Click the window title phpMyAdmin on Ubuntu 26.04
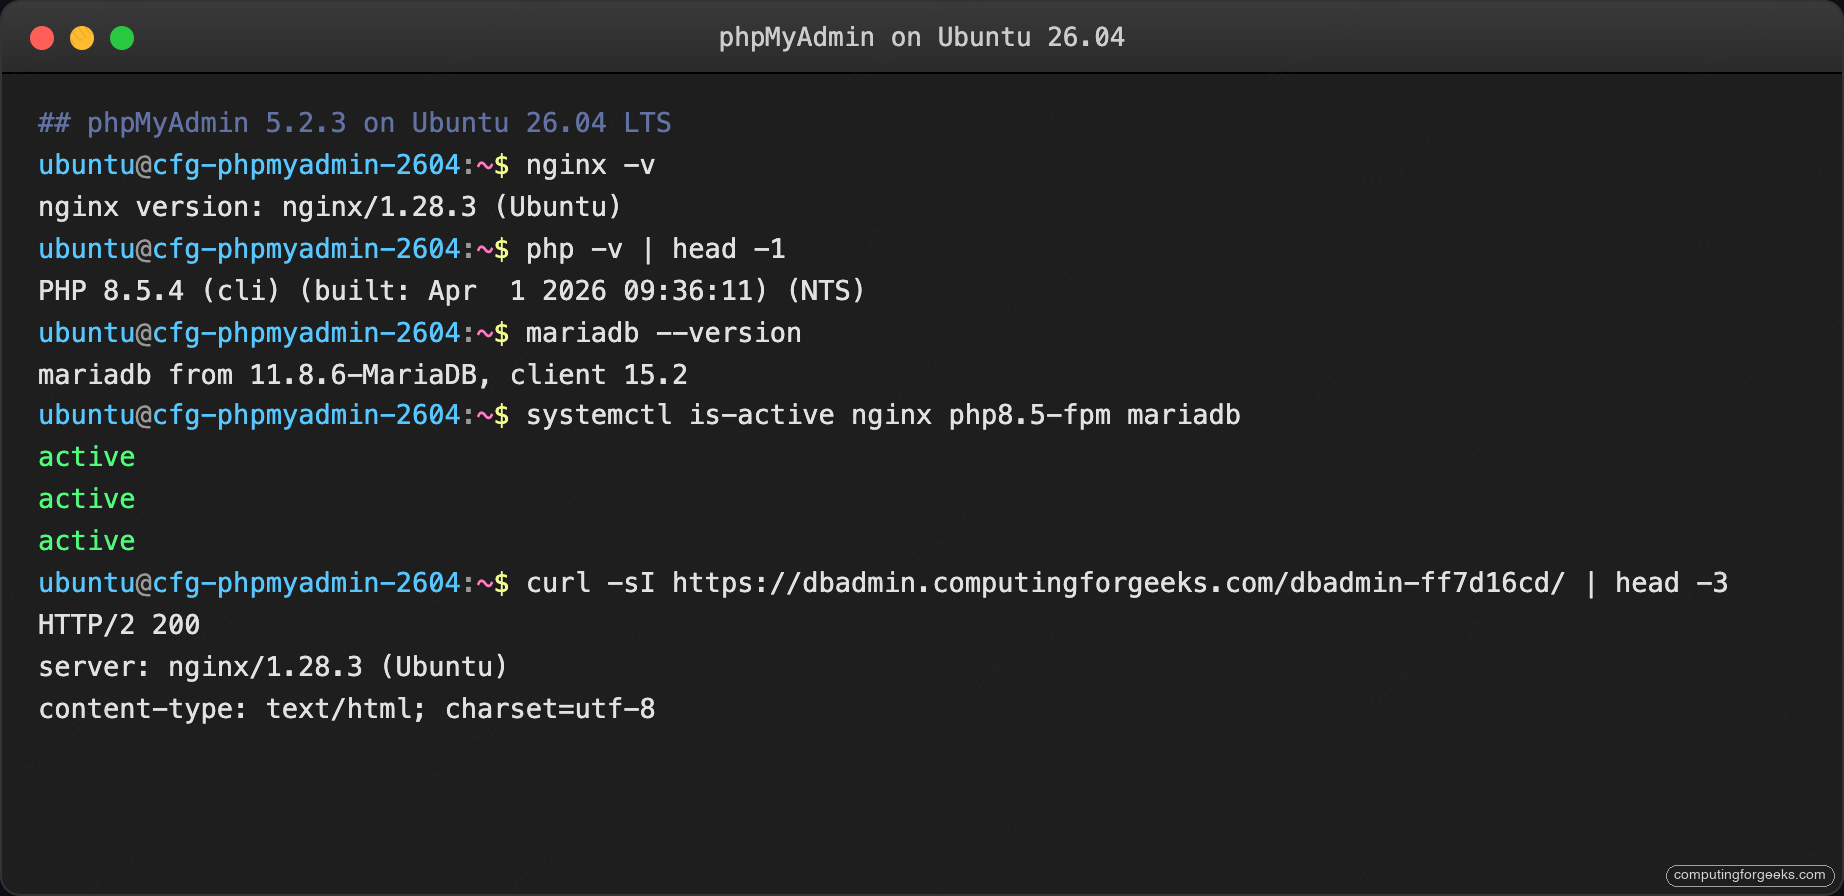The image size is (1844, 896). tap(921, 37)
